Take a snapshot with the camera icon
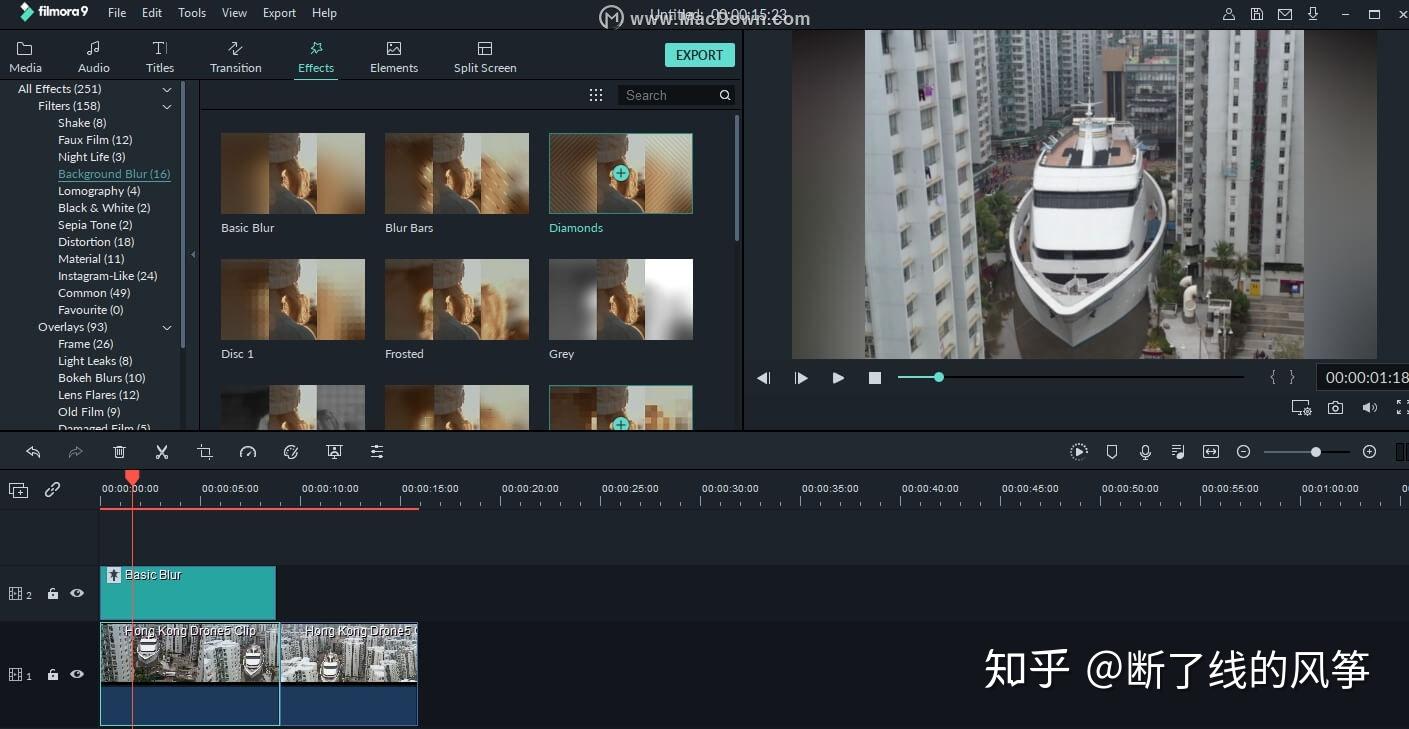Image resolution: width=1409 pixels, height=729 pixels. coord(1335,407)
